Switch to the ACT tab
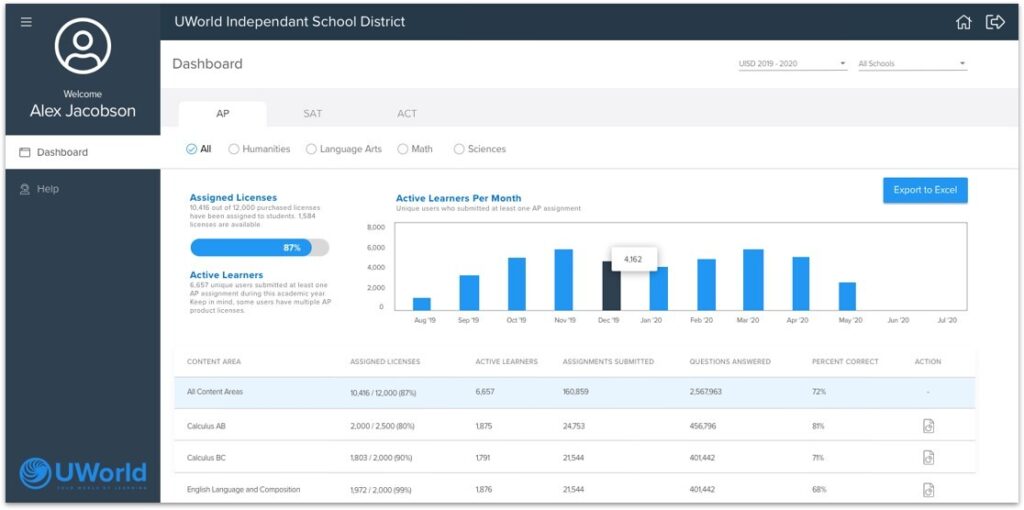This screenshot has height=510, width=1024. click(x=407, y=114)
